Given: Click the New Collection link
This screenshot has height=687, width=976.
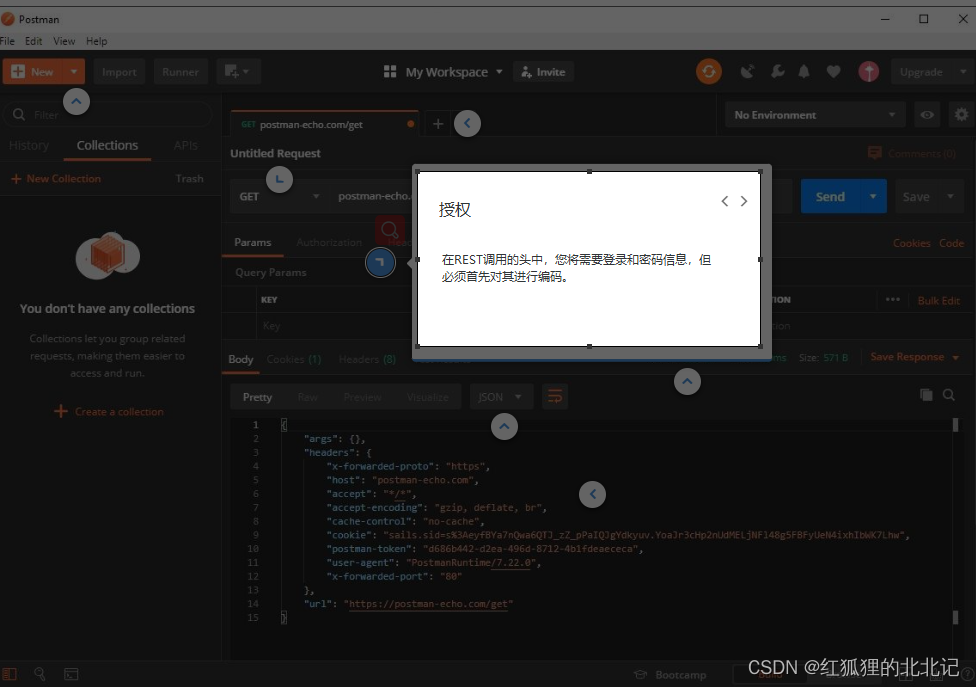Looking at the screenshot, I should 56,179.
